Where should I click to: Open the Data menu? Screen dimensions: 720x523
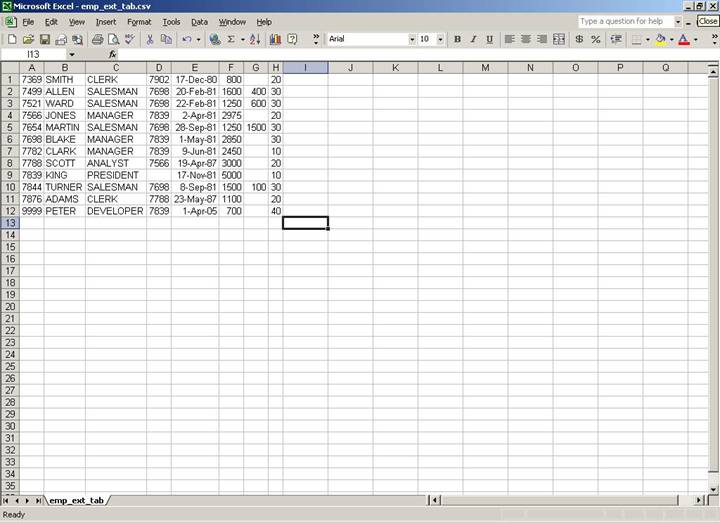click(200, 21)
